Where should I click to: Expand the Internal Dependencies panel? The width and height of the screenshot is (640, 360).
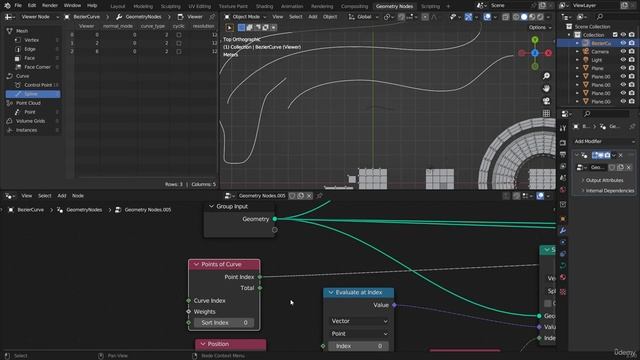point(608,191)
